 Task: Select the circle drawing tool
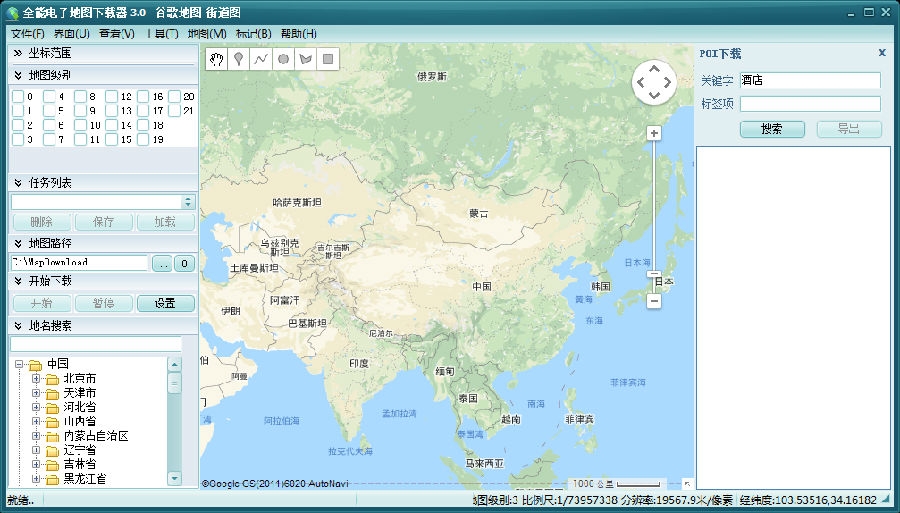tap(283, 59)
